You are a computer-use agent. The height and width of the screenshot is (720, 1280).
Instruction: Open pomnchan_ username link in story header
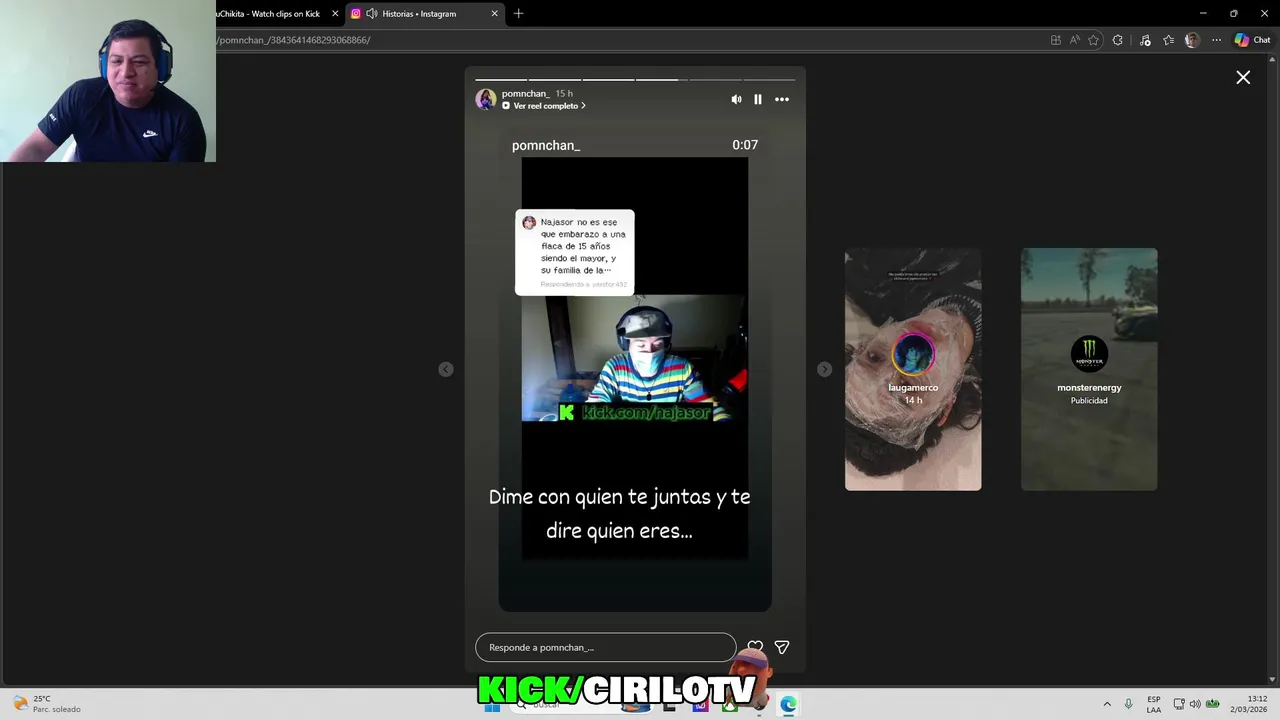point(525,93)
